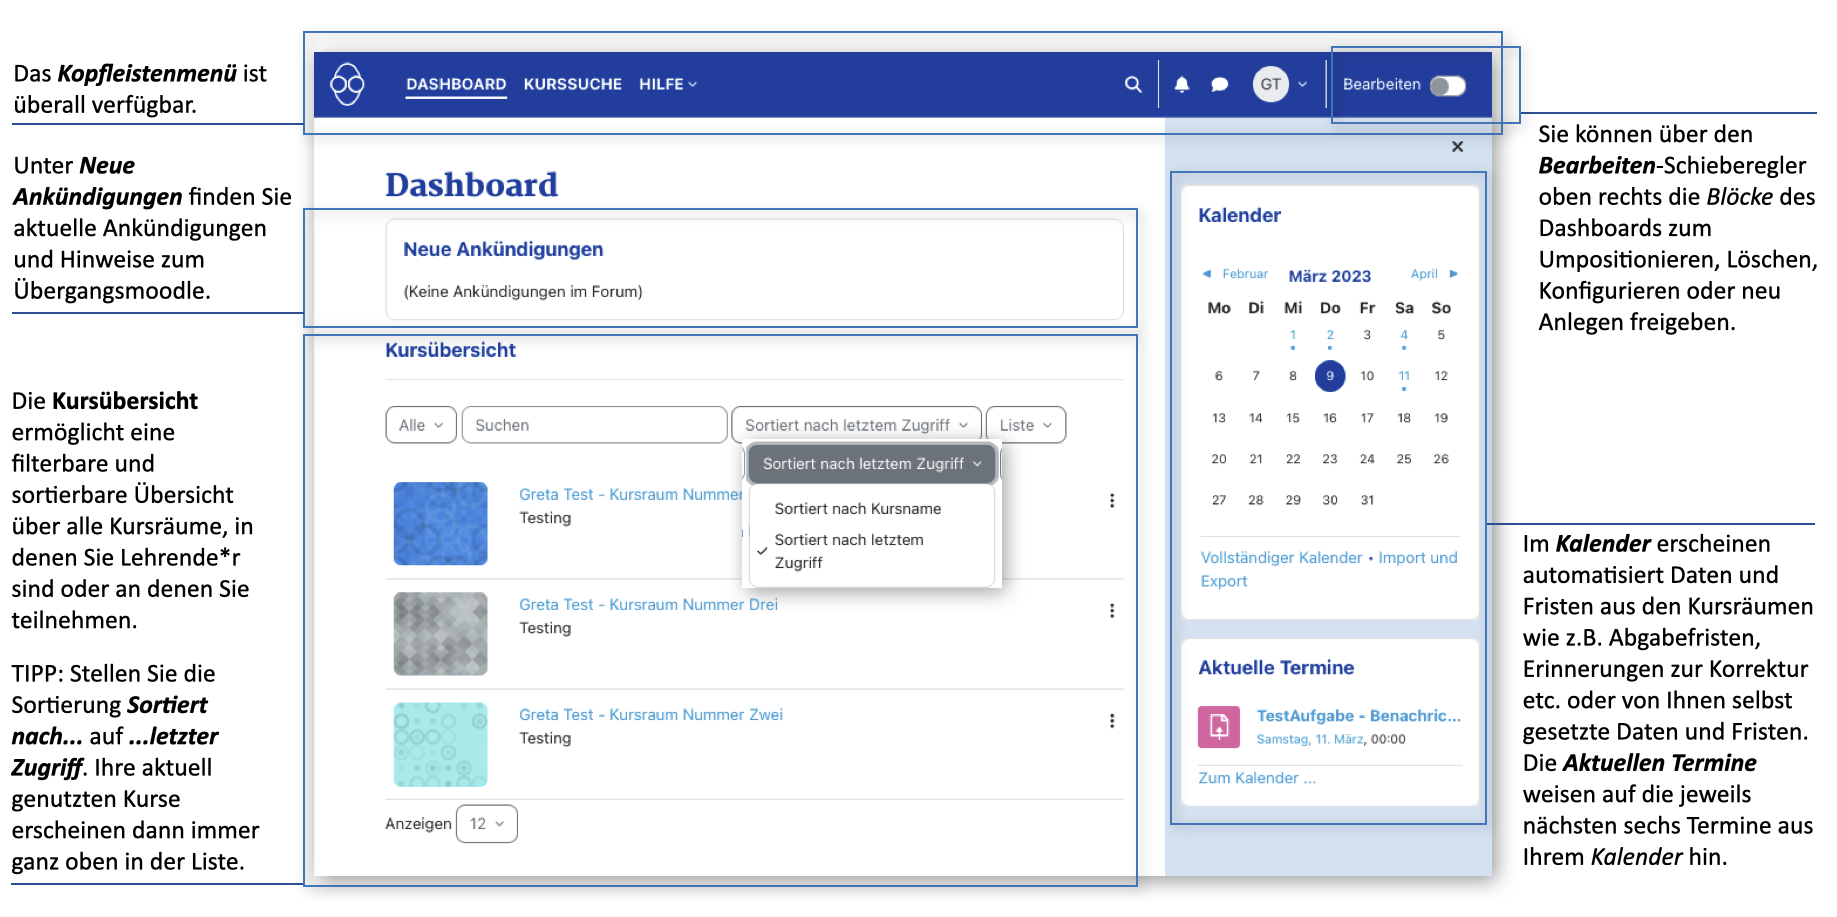Click the GT user avatar

point(1270,85)
